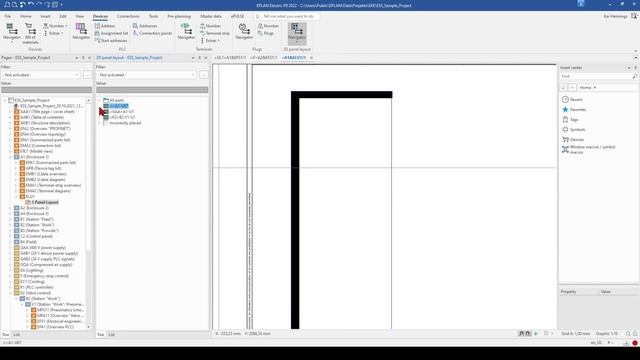Click the 3D panel layout Filter ellipsis button
The width and height of the screenshot is (640, 360).
203,75
